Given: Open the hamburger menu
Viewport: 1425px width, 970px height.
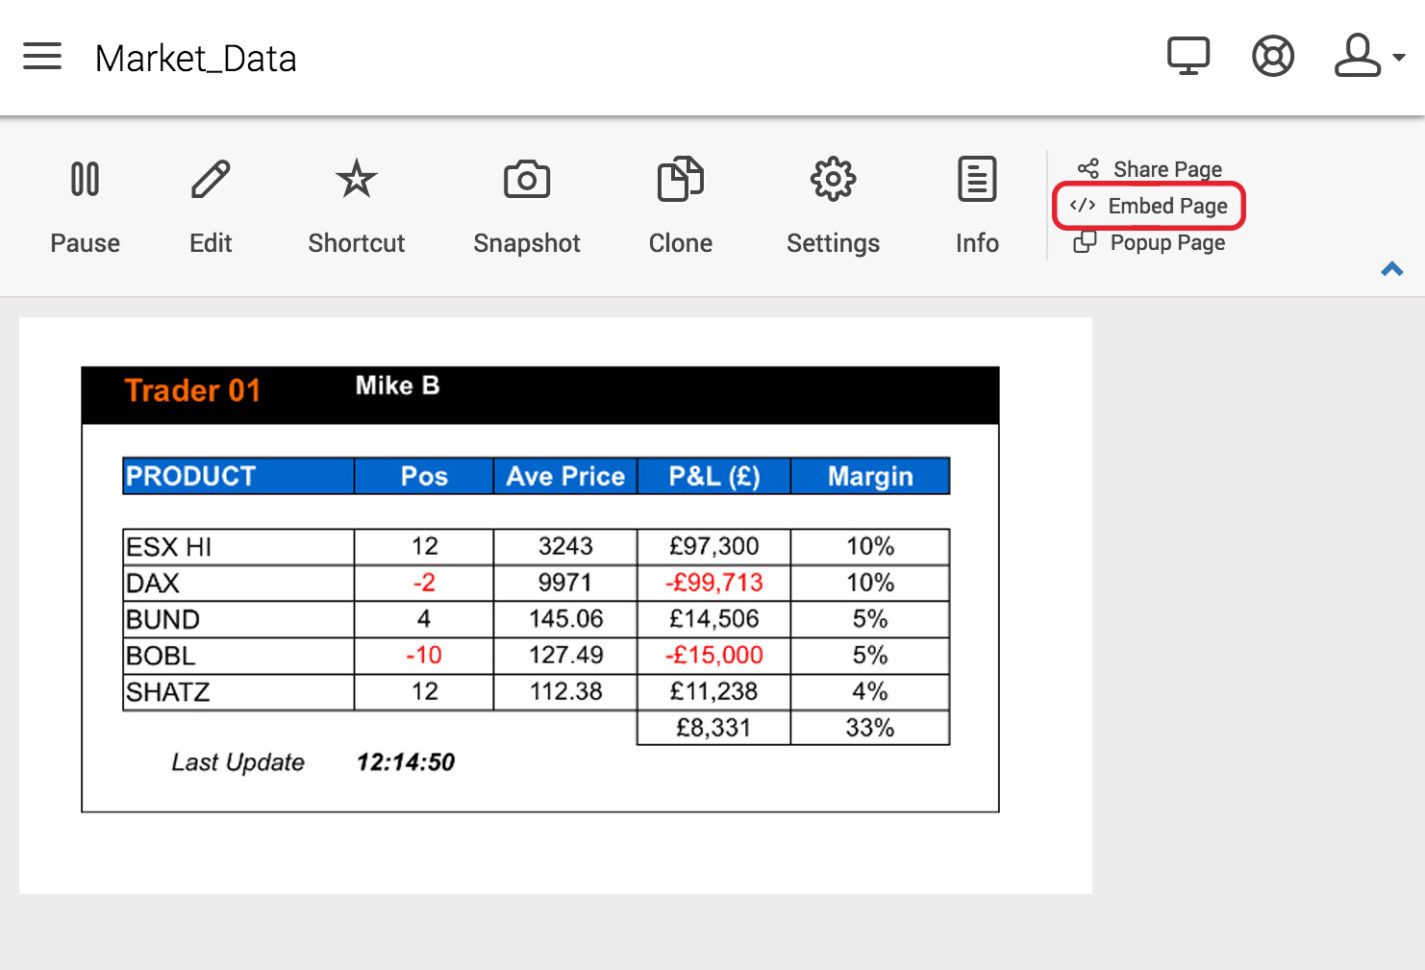Looking at the screenshot, I should (42, 56).
